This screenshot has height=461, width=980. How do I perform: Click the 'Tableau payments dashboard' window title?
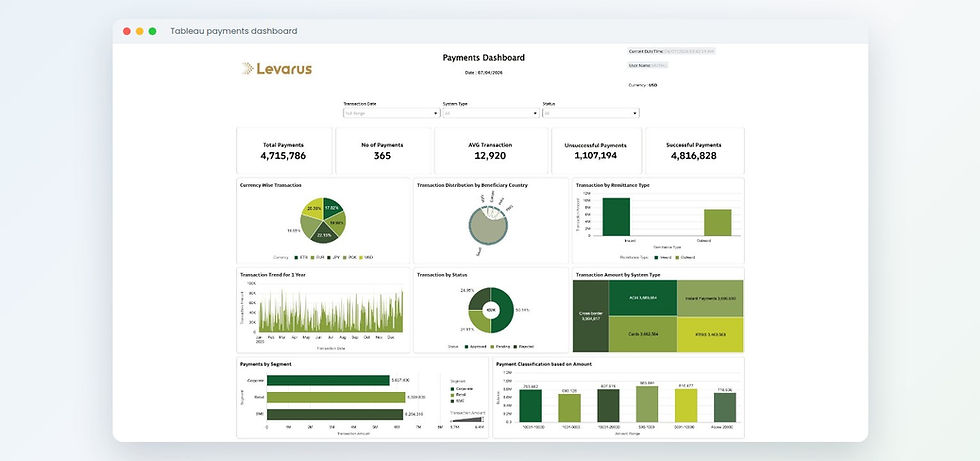(234, 31)
